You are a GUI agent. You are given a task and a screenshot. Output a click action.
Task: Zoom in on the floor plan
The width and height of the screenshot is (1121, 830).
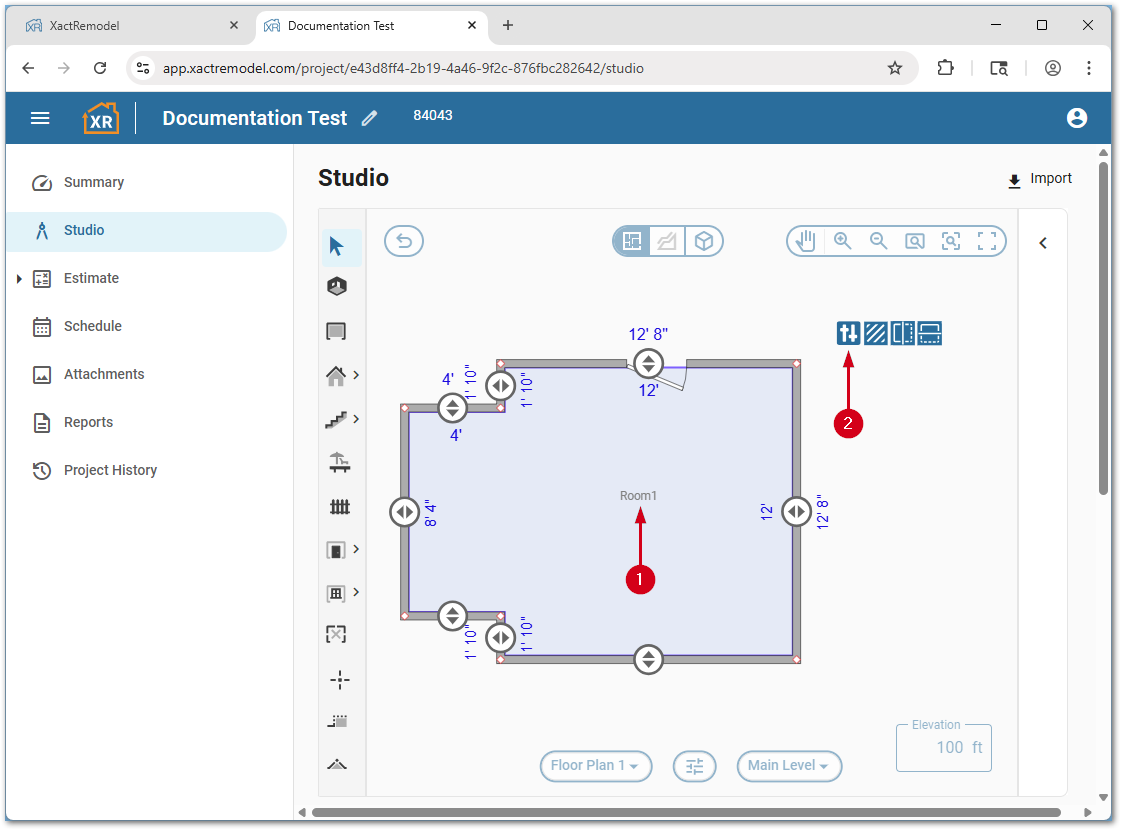click(843, 241)
